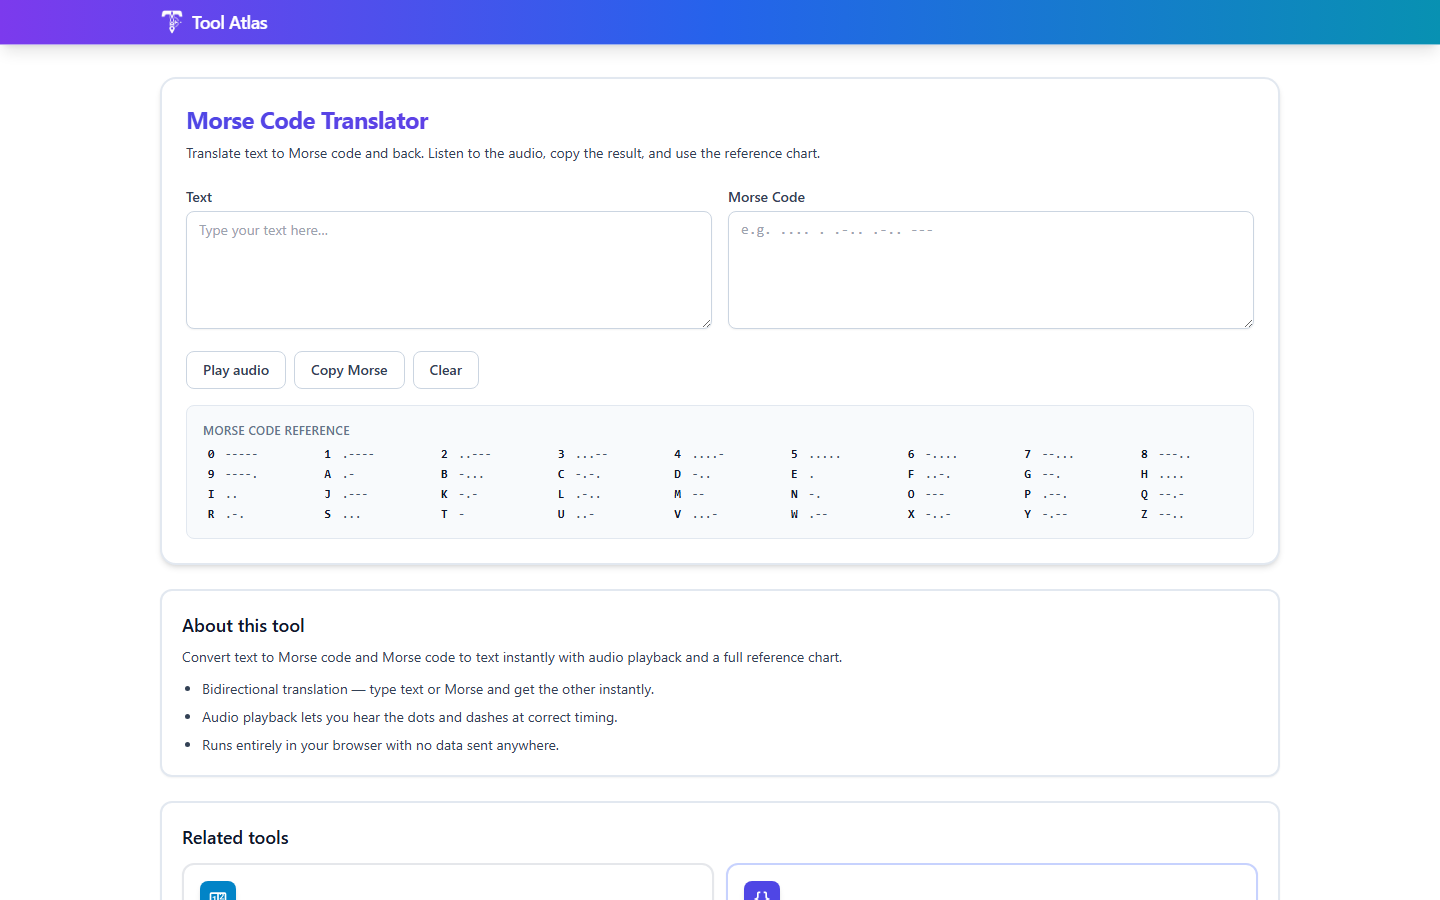Focus the Morse Code input area

pos(991,270)
